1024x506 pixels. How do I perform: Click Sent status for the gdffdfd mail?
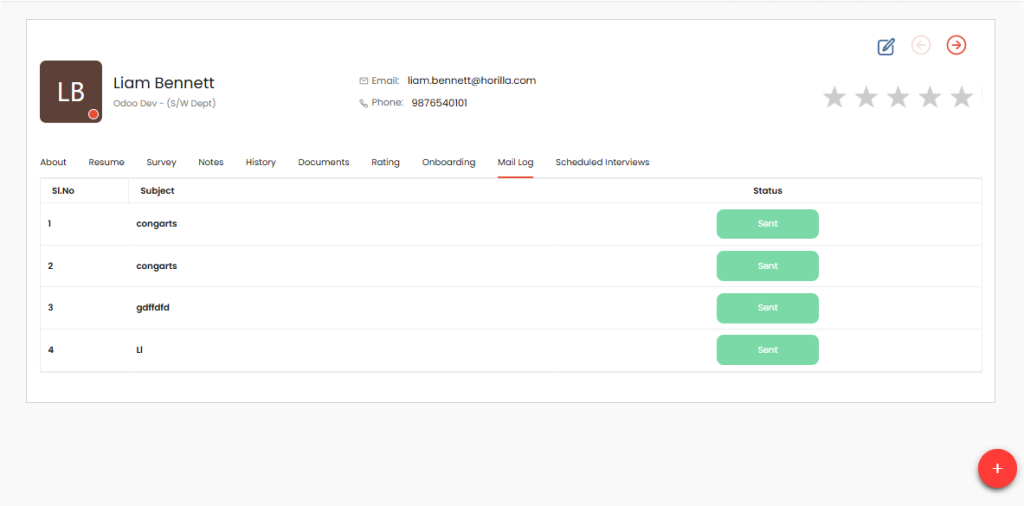[767, 308]
